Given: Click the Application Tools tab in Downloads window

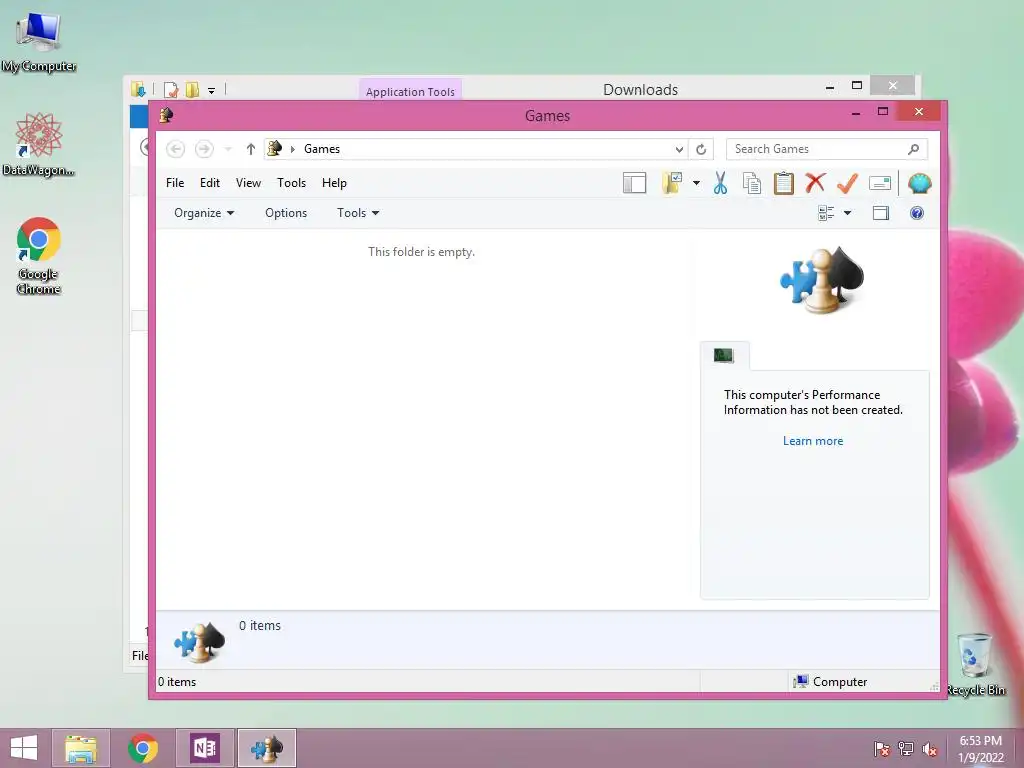Looking at the screenshot, I should (410, 91).
